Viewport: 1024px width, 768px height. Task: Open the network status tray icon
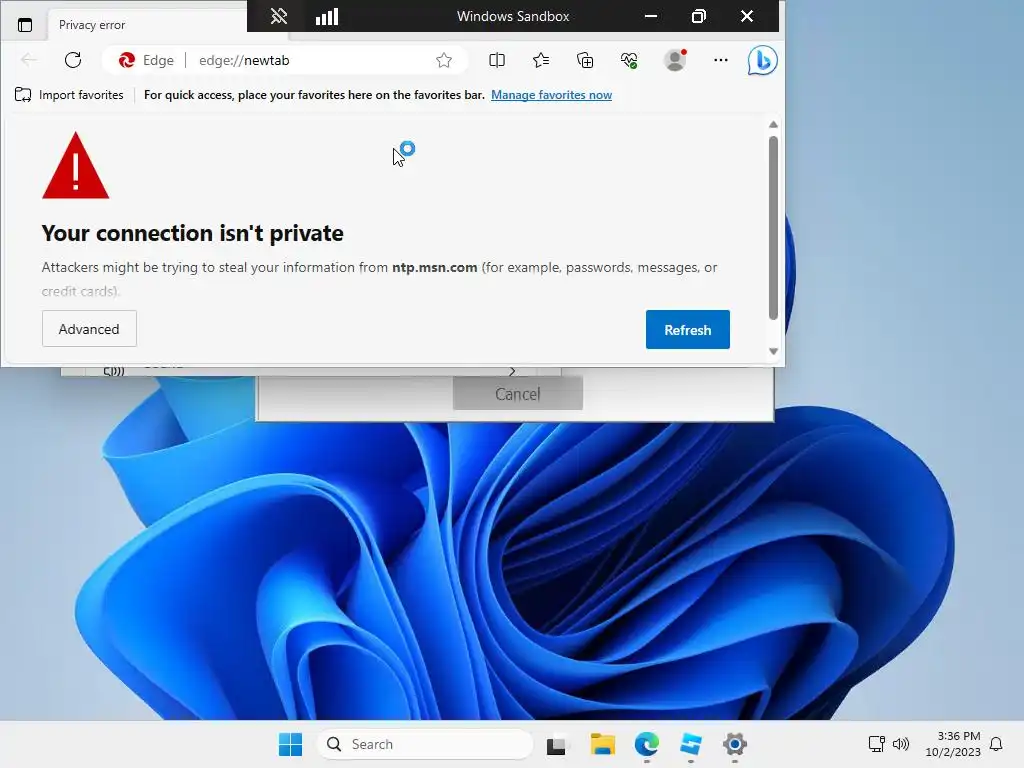pyautogui.click(x=876, y=743)
